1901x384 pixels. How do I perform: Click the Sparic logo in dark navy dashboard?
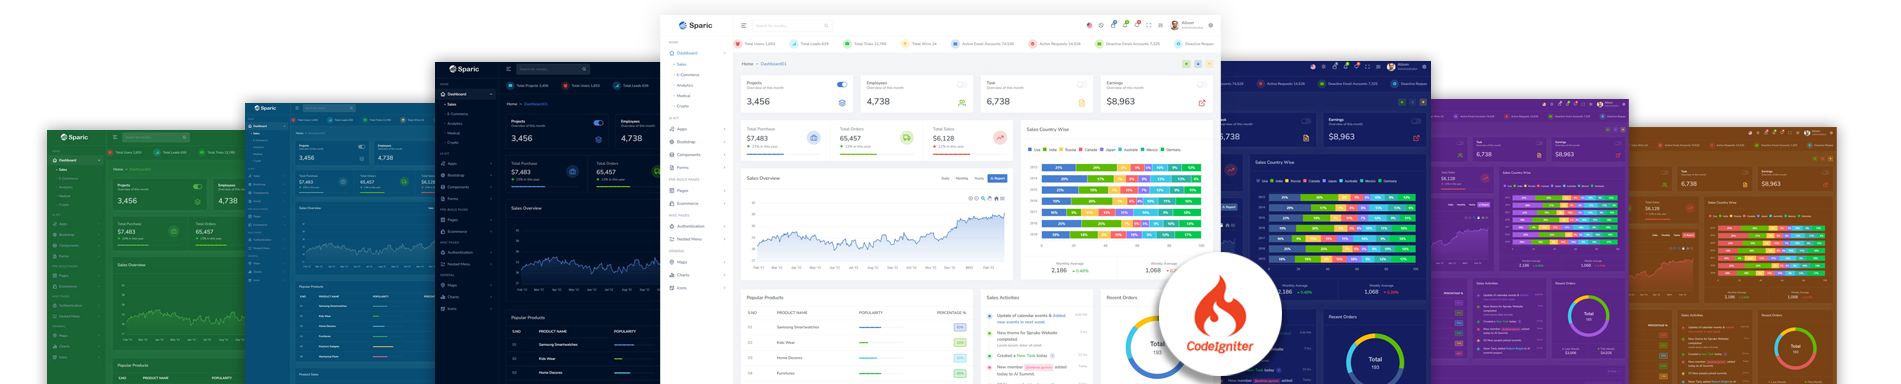(464, 69)
